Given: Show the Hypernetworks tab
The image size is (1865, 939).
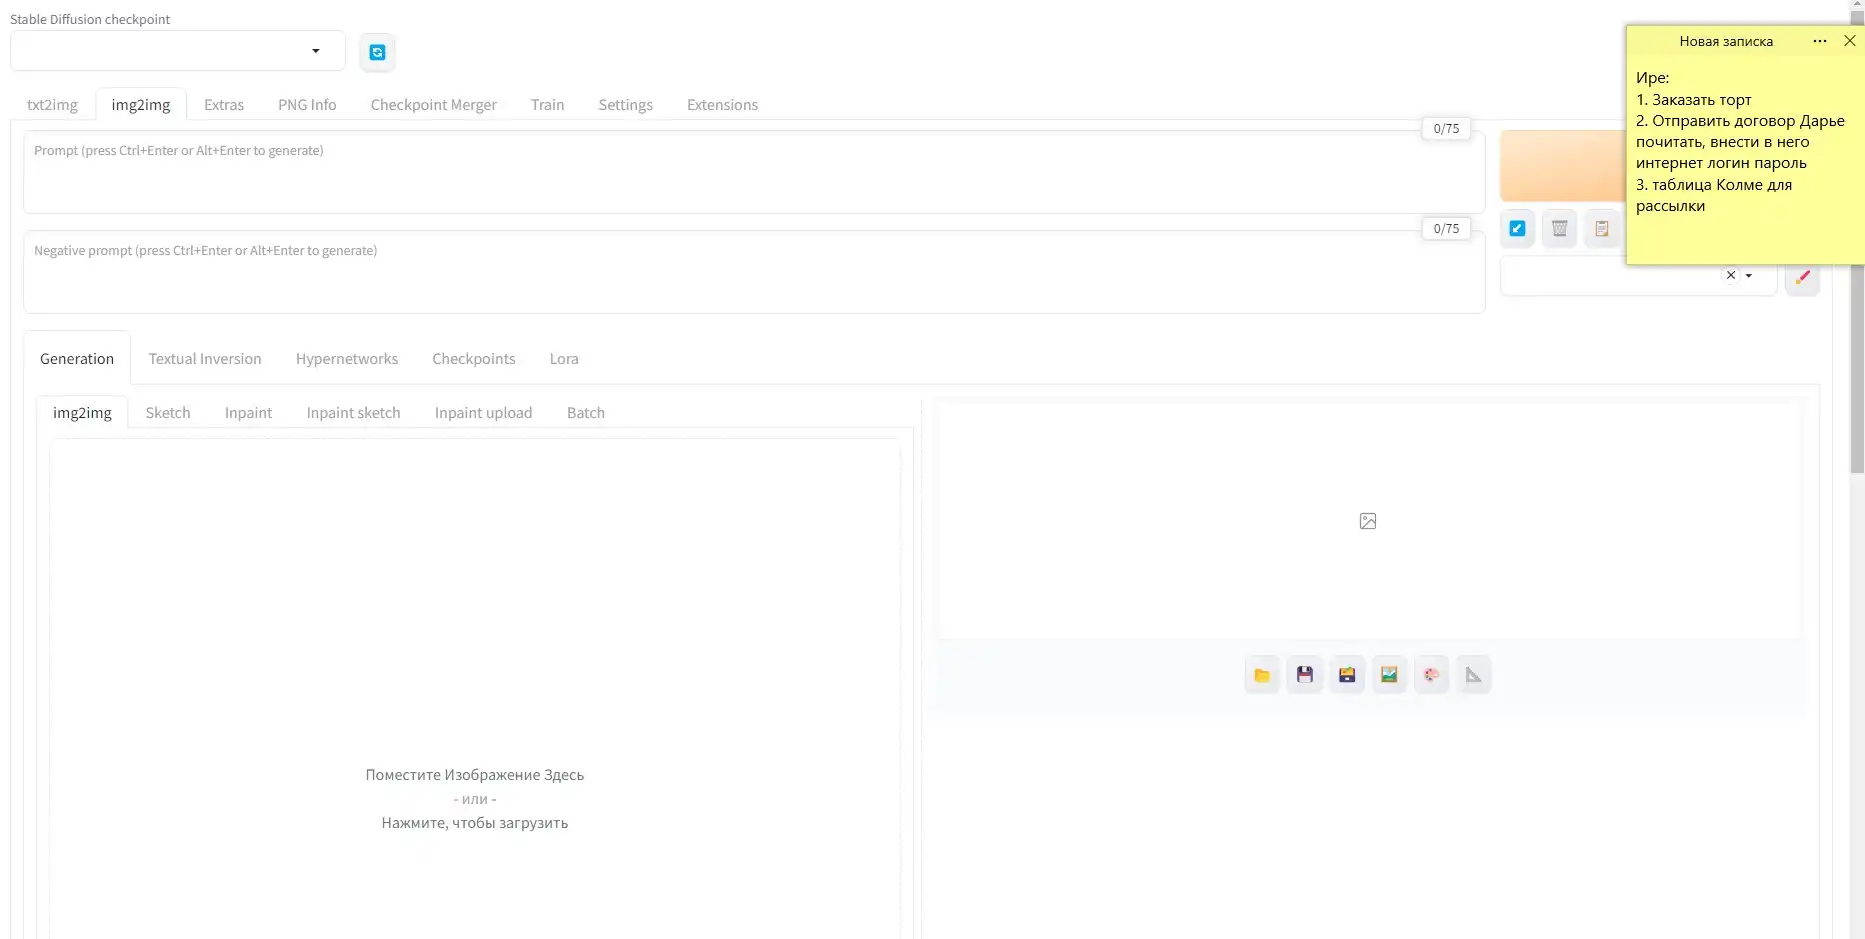Looking at the screenshot, I should [346, 359].
